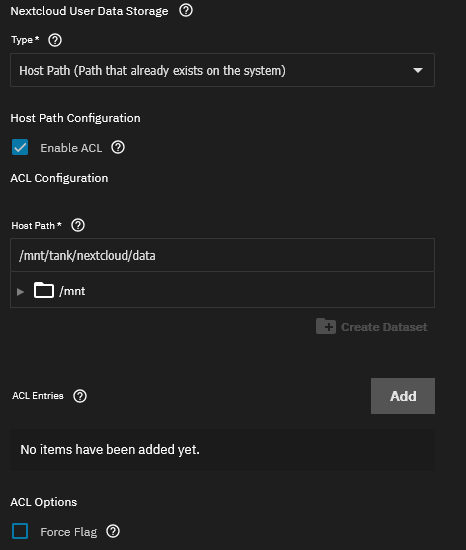Screen dimensions: 466x550
Task: Uncheck the Enable ACL checkbox
Action: pyautogui.click(x=20, y=147)
